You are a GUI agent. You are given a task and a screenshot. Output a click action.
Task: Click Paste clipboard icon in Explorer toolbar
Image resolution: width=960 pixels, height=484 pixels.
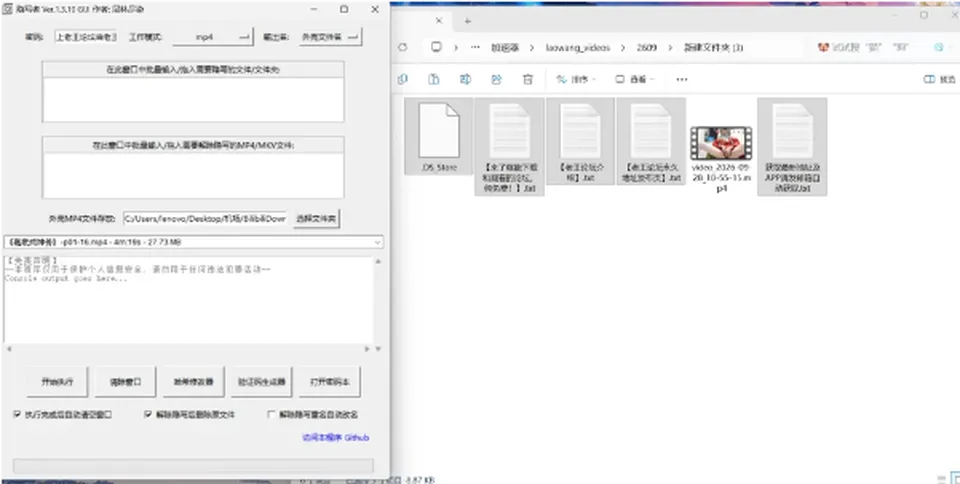[x=433, y=79]
